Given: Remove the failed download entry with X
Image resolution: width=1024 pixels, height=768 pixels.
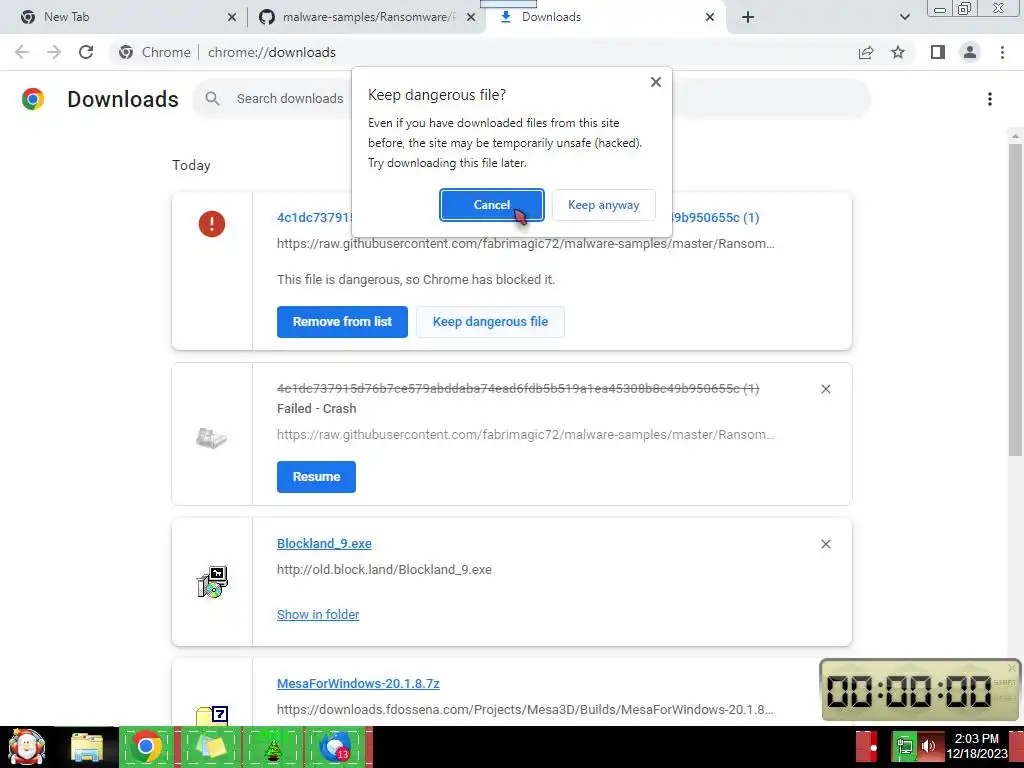Looking at the screenshot, I should (x=825, y=389).
